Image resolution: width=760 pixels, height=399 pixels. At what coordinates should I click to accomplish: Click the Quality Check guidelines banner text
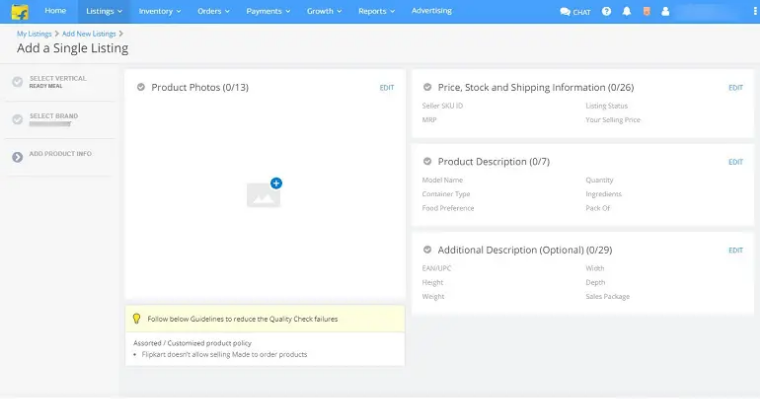(242, 319)
